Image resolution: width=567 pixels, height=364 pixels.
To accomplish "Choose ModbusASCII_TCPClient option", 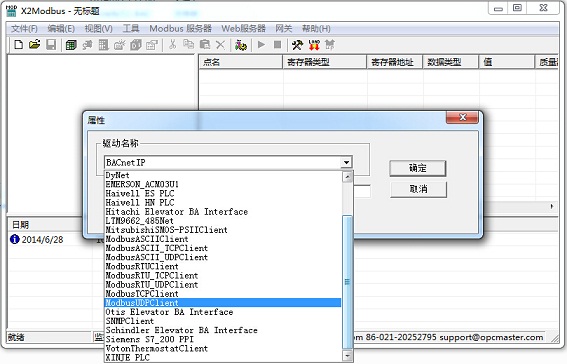I will [x=223, y=248].
